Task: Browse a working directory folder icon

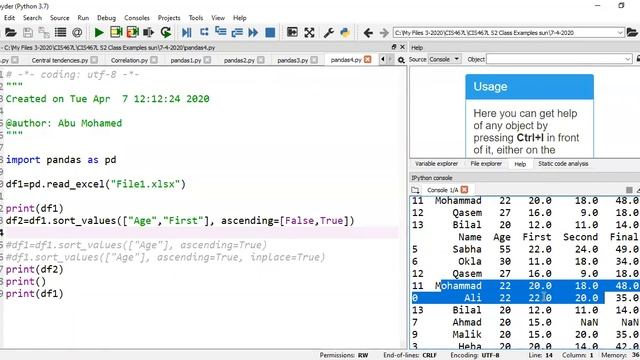Action: 632,32
